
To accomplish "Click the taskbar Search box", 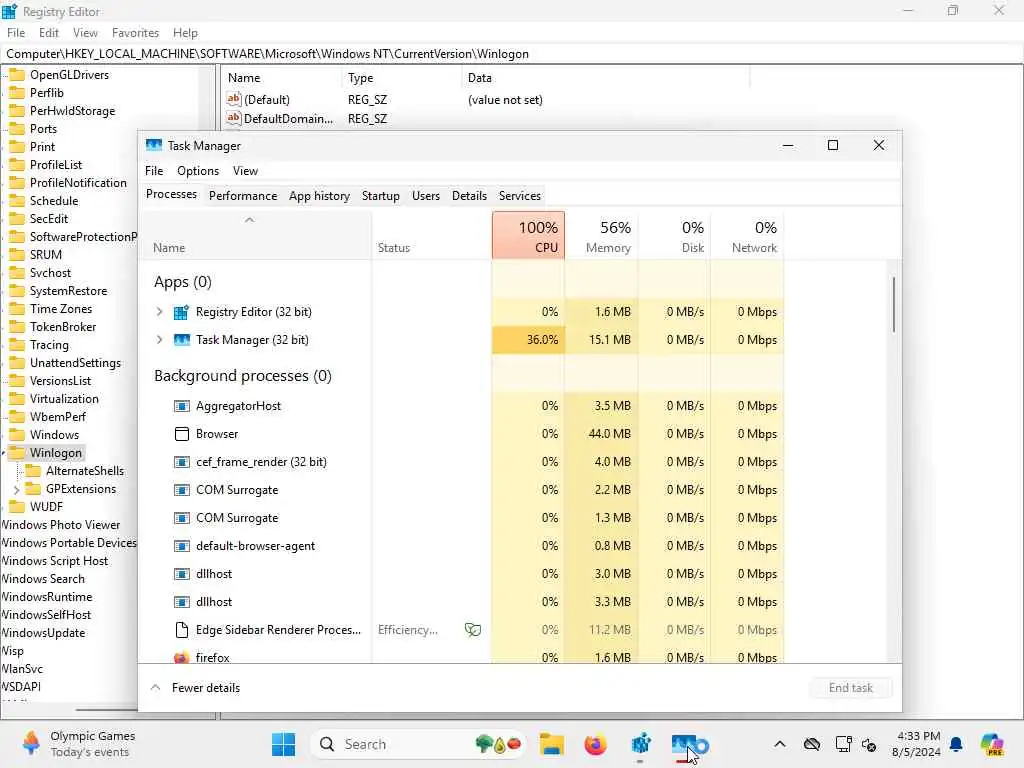I will (418, 744).
